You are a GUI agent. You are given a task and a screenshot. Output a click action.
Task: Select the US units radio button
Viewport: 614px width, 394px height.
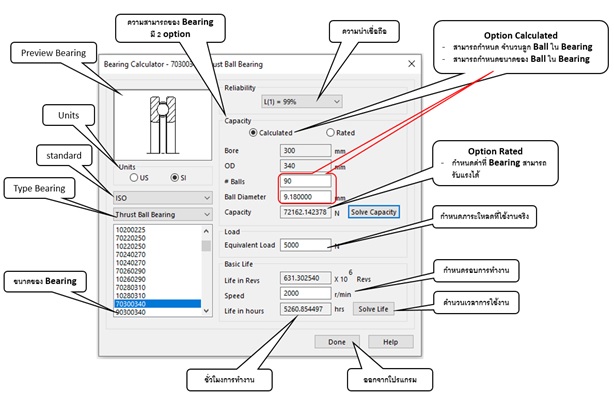[134, 177]
